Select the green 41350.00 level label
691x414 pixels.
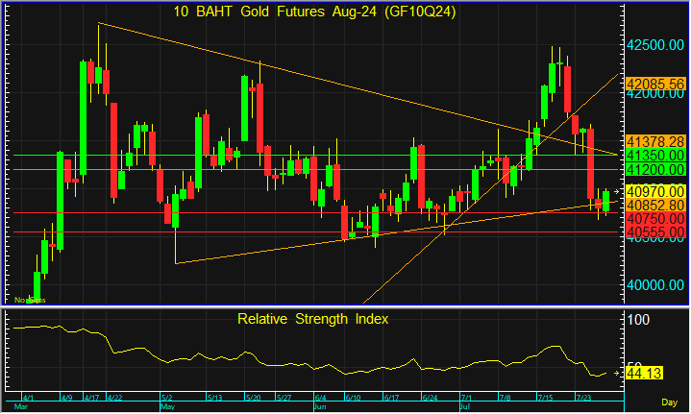click(653, 156)
